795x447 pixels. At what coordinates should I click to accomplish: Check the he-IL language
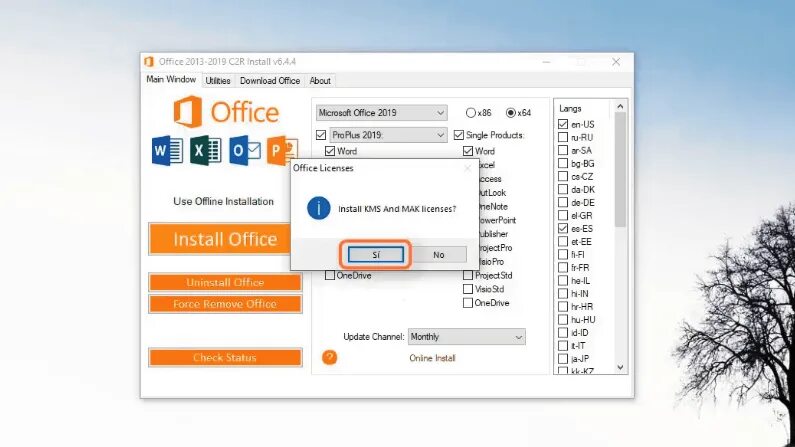(563, 281)
